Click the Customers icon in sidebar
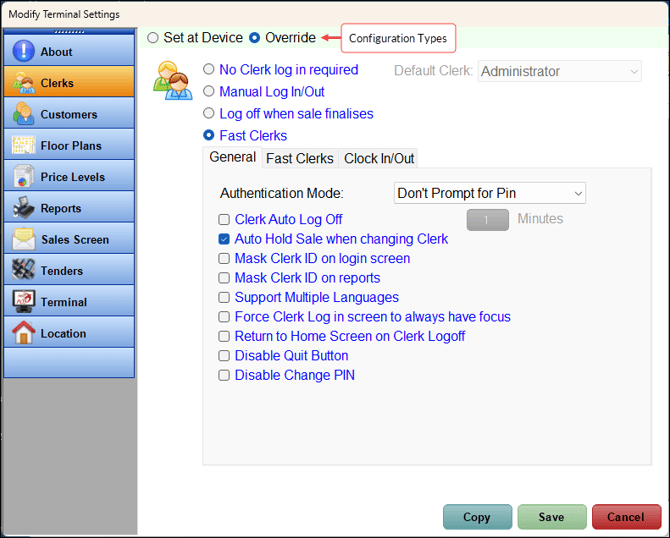The width and height of the screenshot is (670, 538). coord(24,114)
